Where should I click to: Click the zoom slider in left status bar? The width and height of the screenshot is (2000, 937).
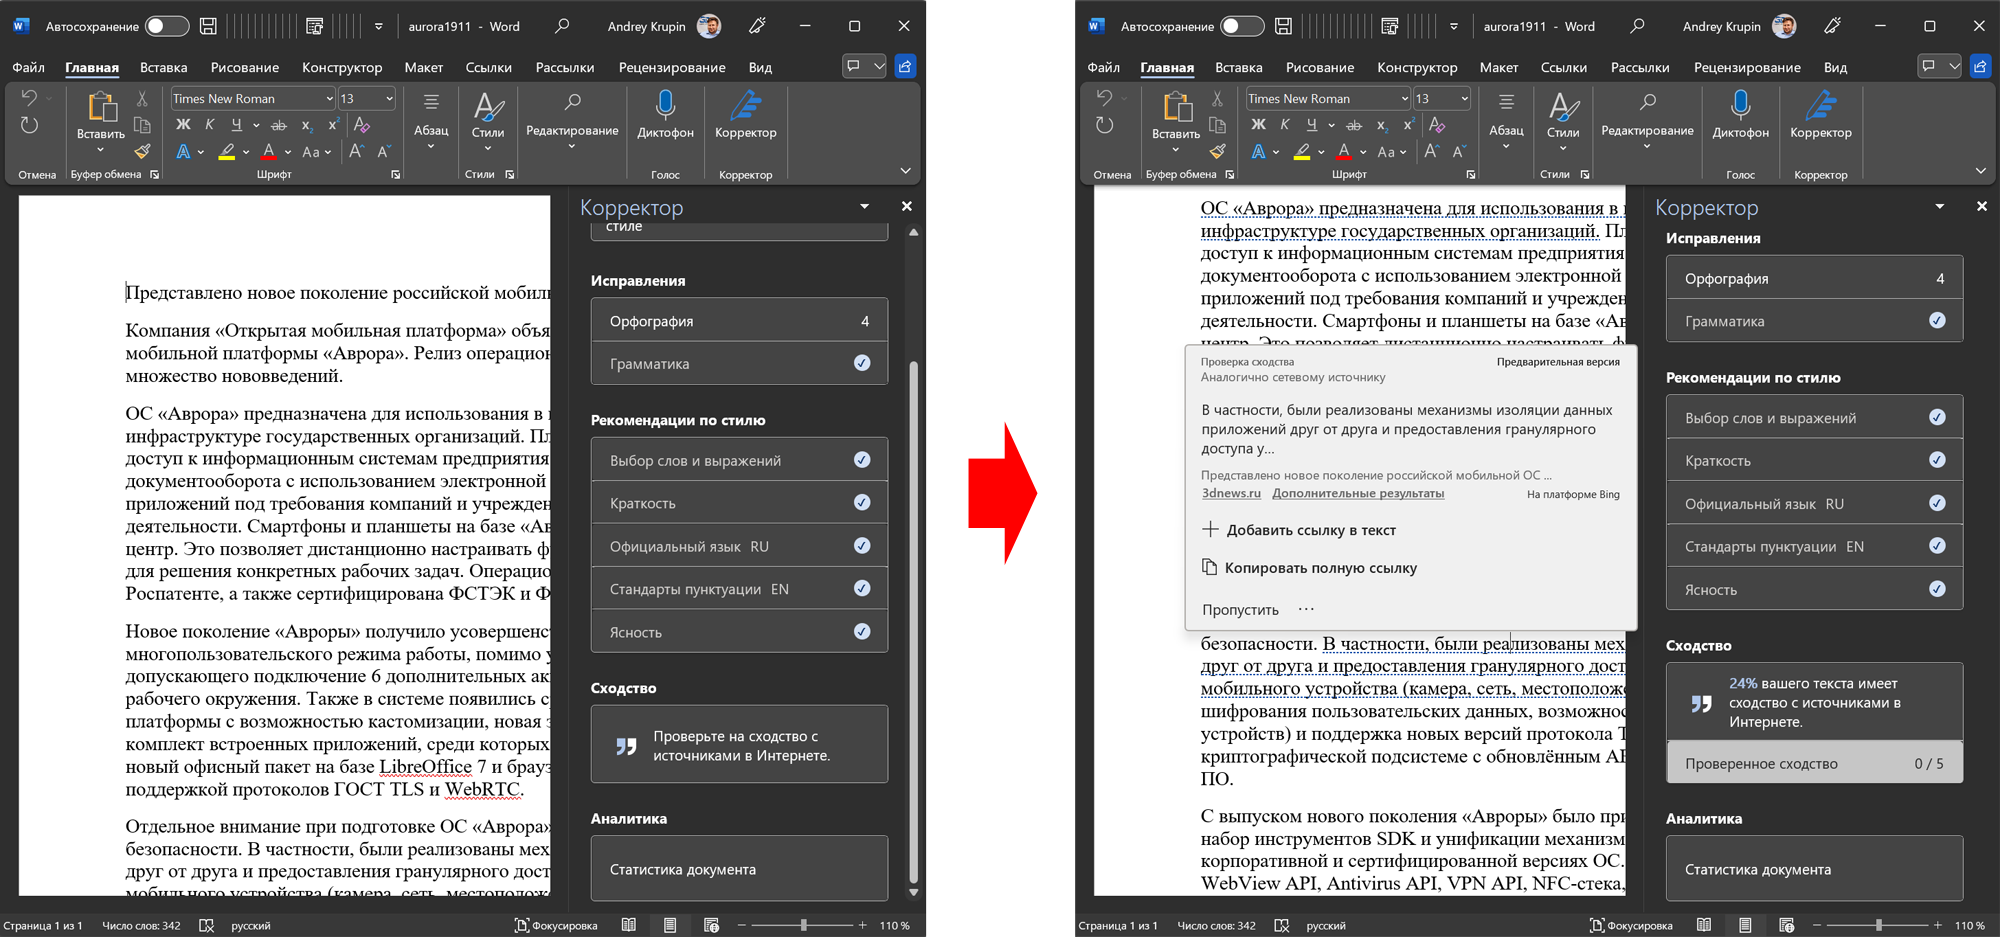pos(803,925)
